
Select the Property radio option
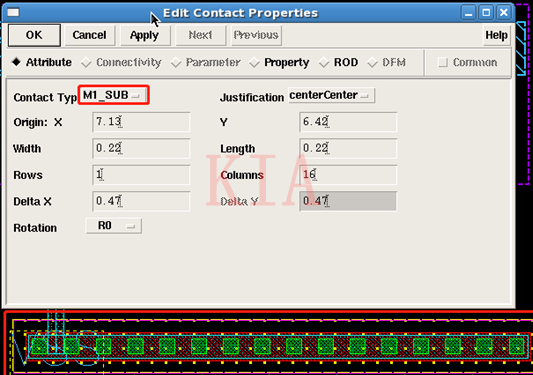point(279,63)
